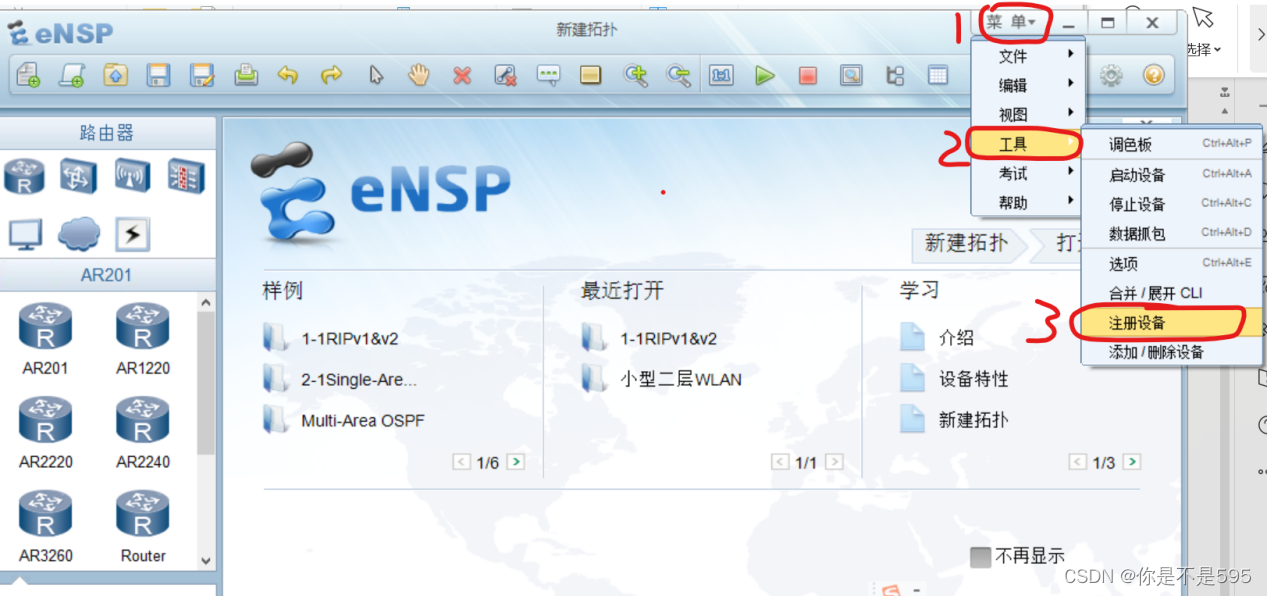Screen dimensions: 1267x596
Task: Reset zoom with the 1:1 icon
Action: point(722,75)
